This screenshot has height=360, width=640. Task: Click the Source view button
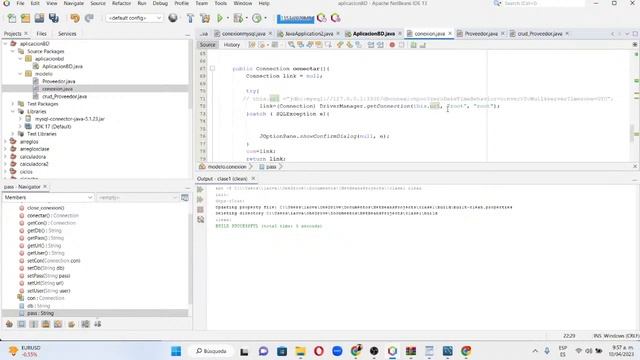207,45
